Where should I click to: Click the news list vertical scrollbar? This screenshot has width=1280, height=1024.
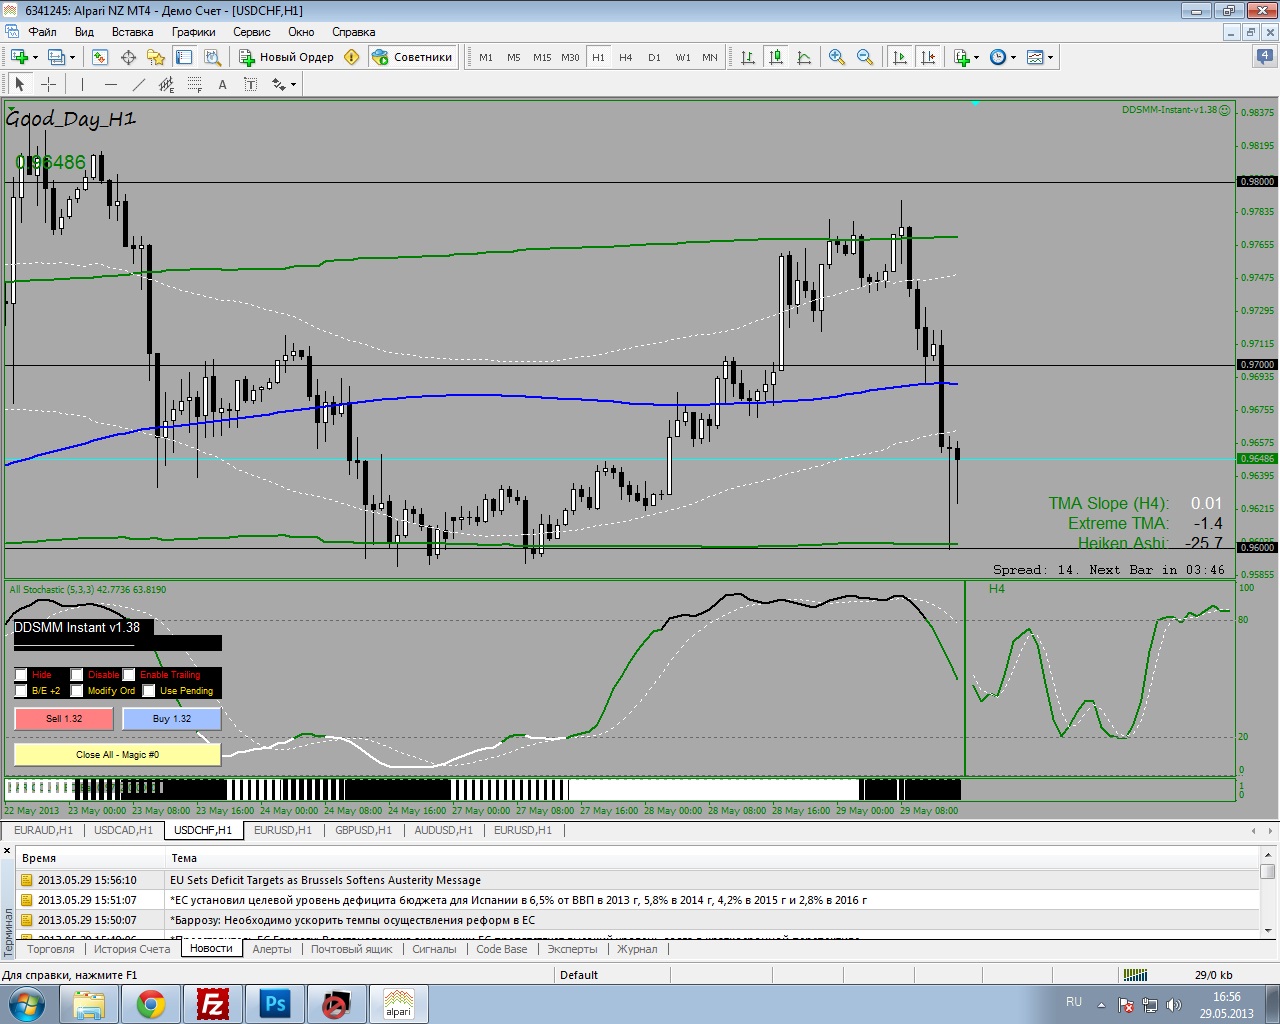click(1268, 892)
